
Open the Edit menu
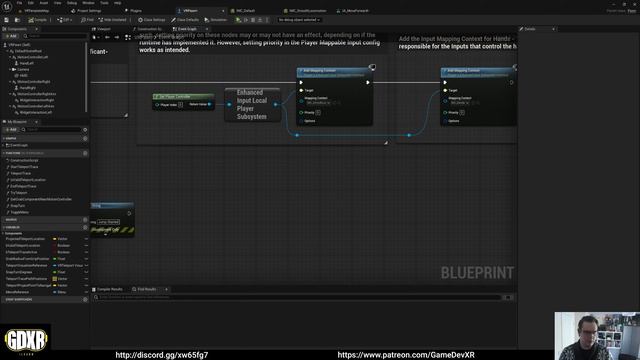point(31,3)
